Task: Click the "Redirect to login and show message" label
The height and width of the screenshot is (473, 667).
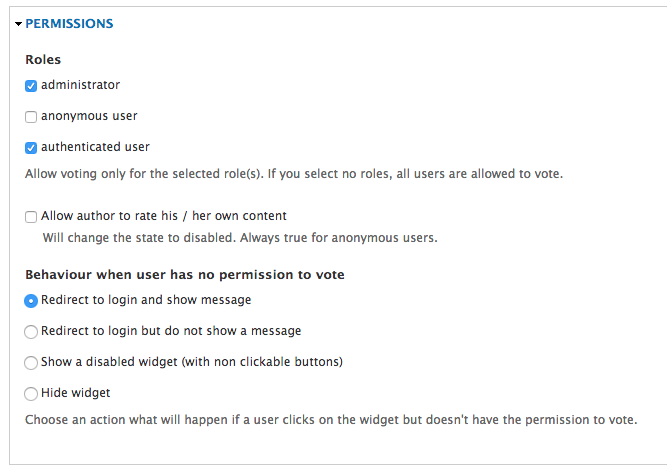Action: (146, 299)
